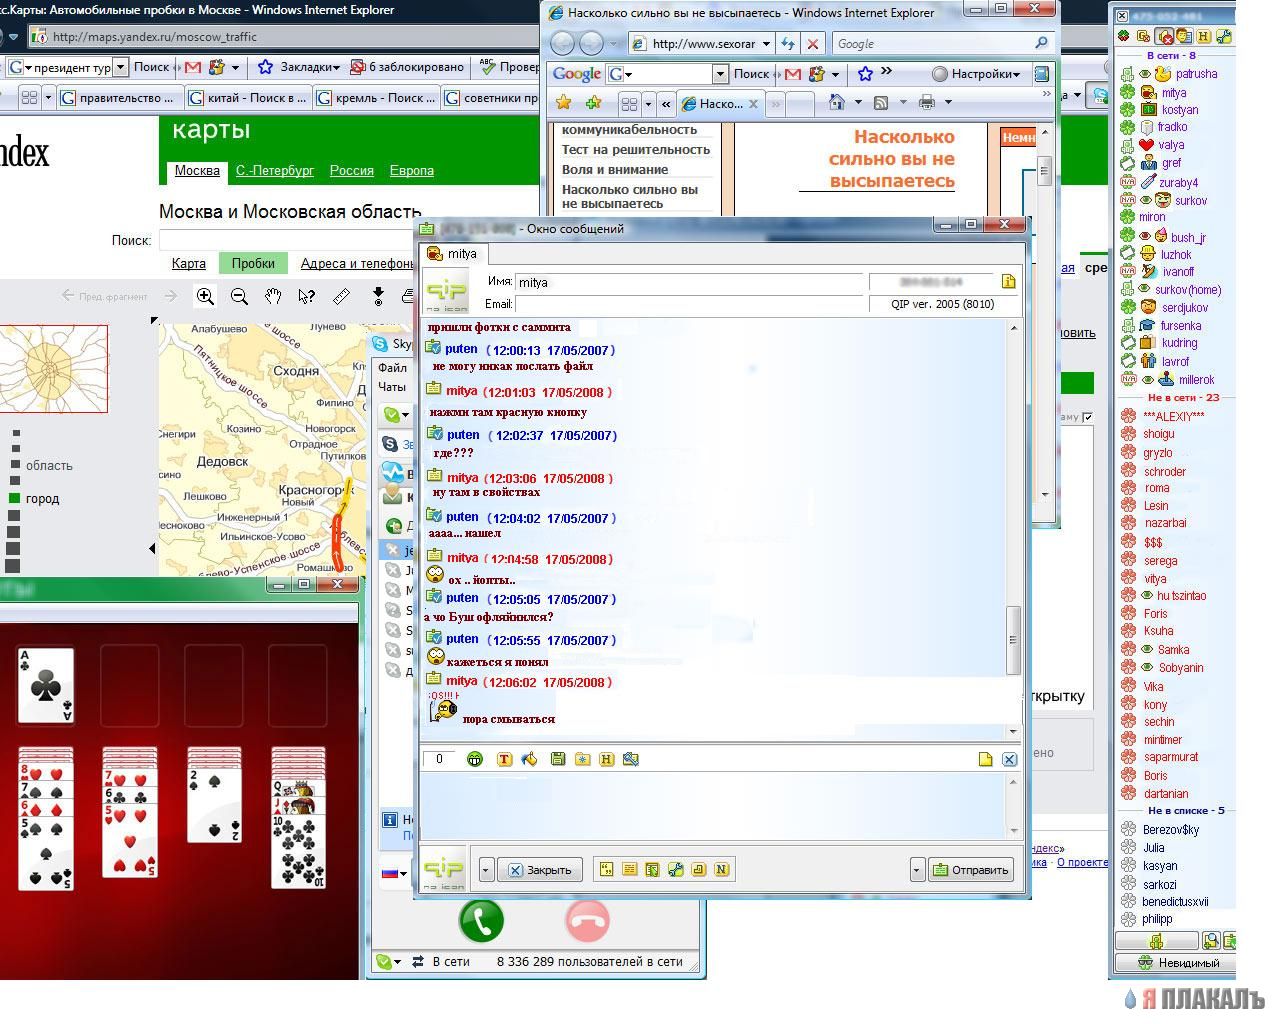
Task: Click the green floppy save icon in QIP
Action: pyautogui.click(x=557, y=759)
